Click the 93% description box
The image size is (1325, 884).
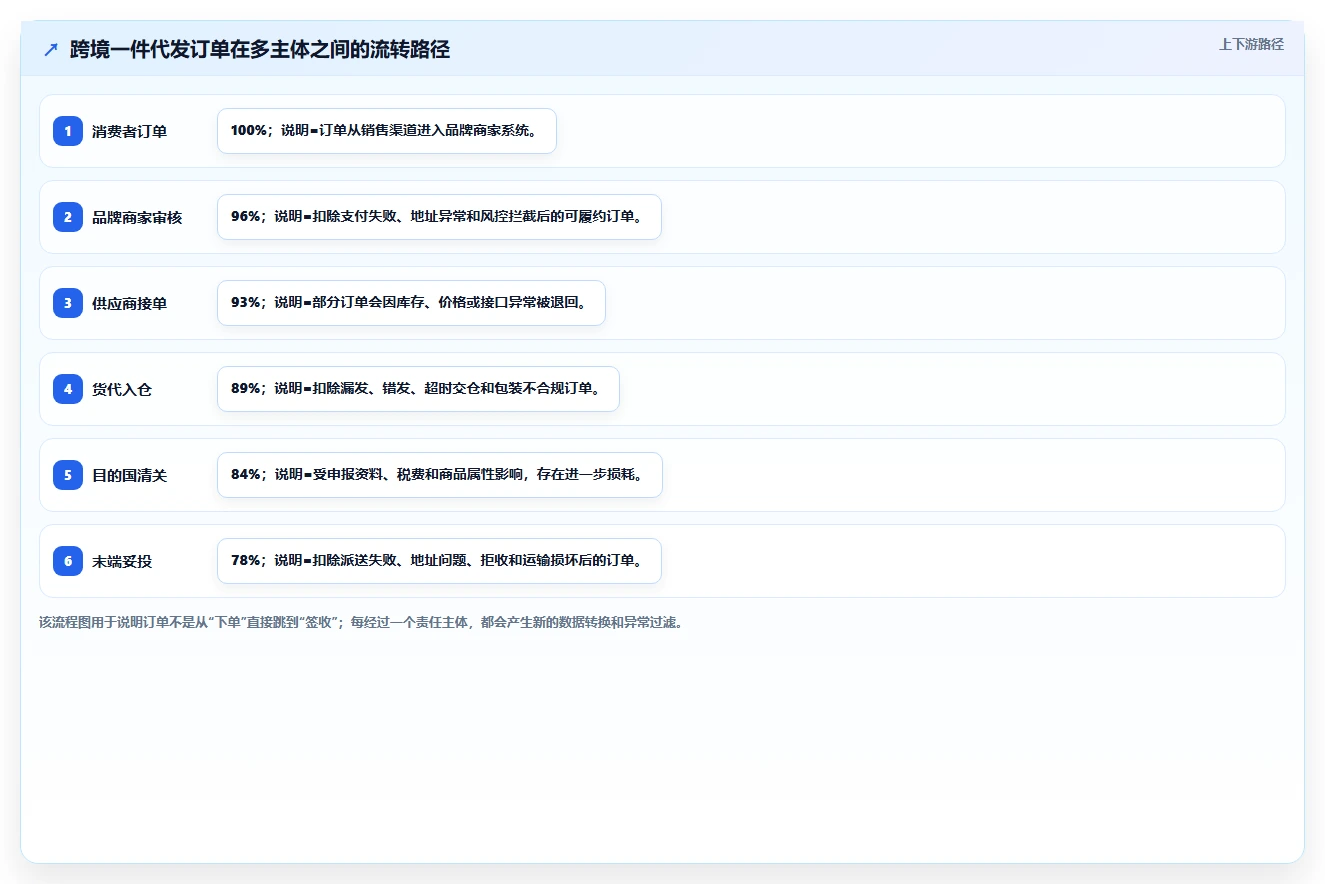[x=411, y=303]
